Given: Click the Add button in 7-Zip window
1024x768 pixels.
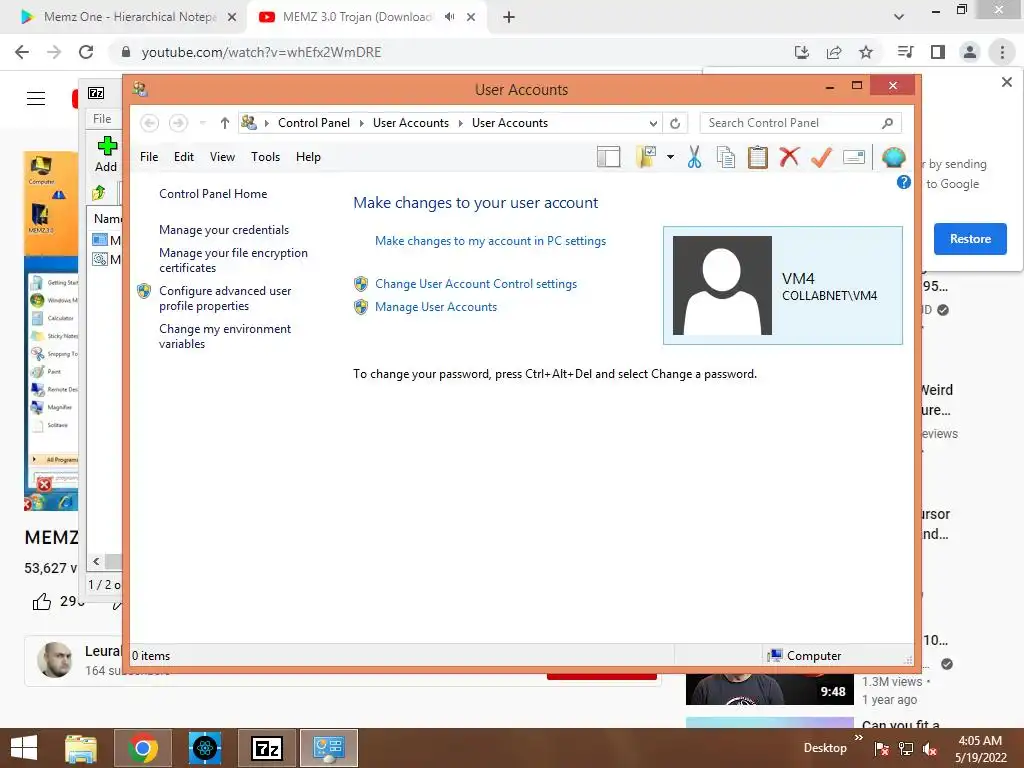Looking at the screenshot, I should tap(106, 154).
